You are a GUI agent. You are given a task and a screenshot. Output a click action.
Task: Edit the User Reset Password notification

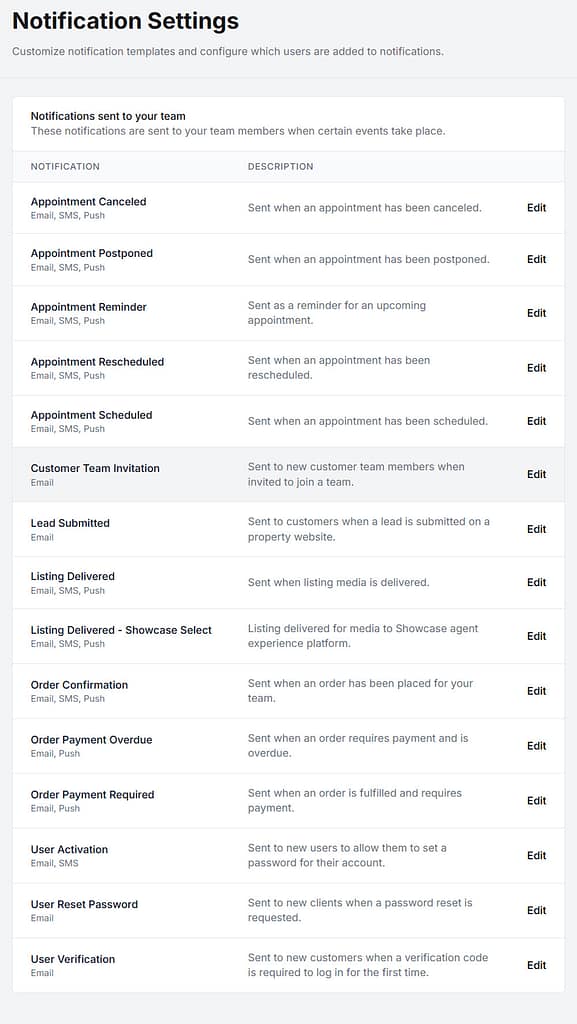tap(536, 910)
